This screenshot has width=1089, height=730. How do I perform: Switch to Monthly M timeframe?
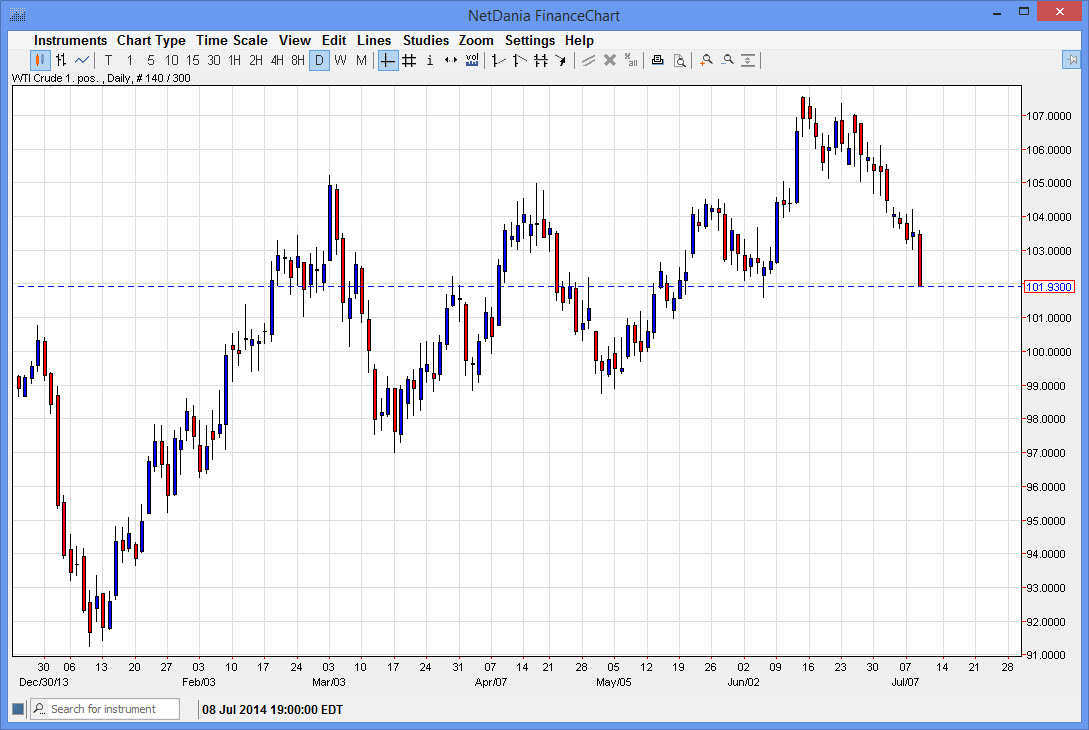361,60
